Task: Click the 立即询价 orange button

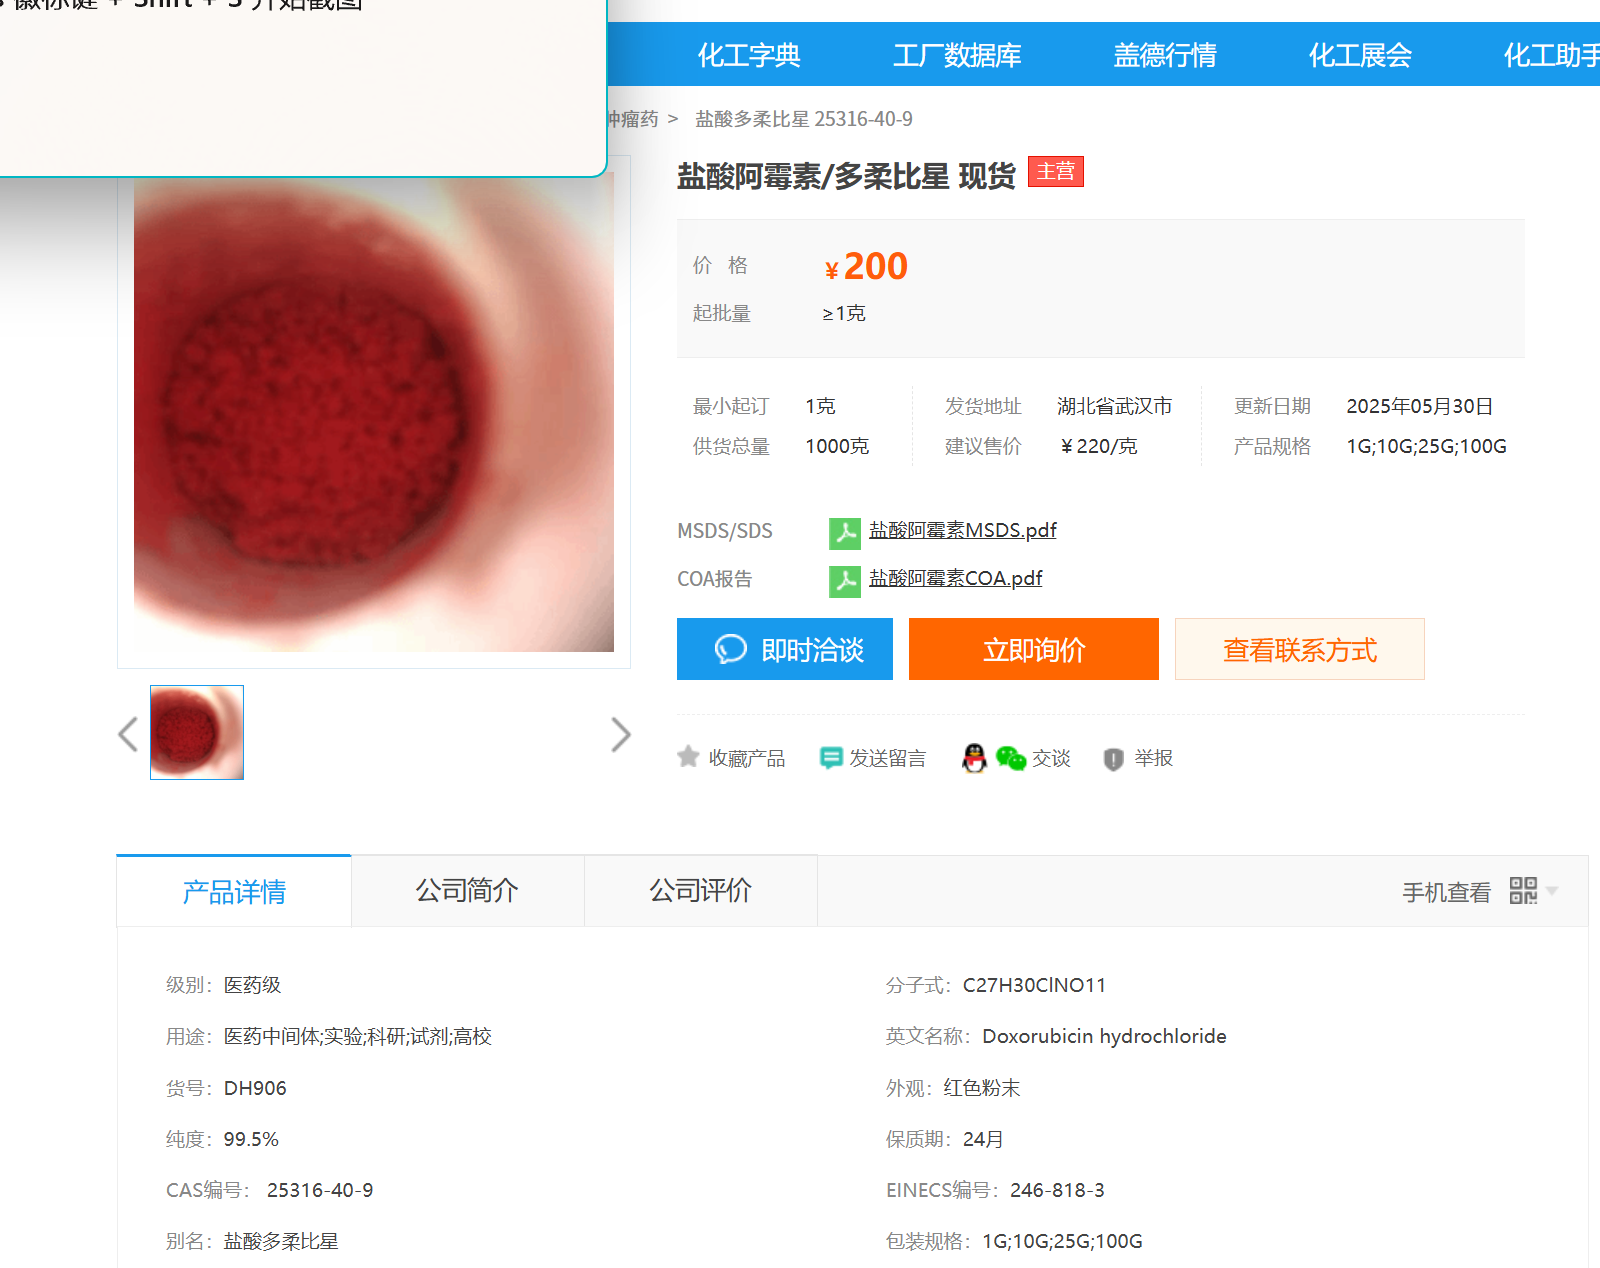Action: pos(1034,649)
